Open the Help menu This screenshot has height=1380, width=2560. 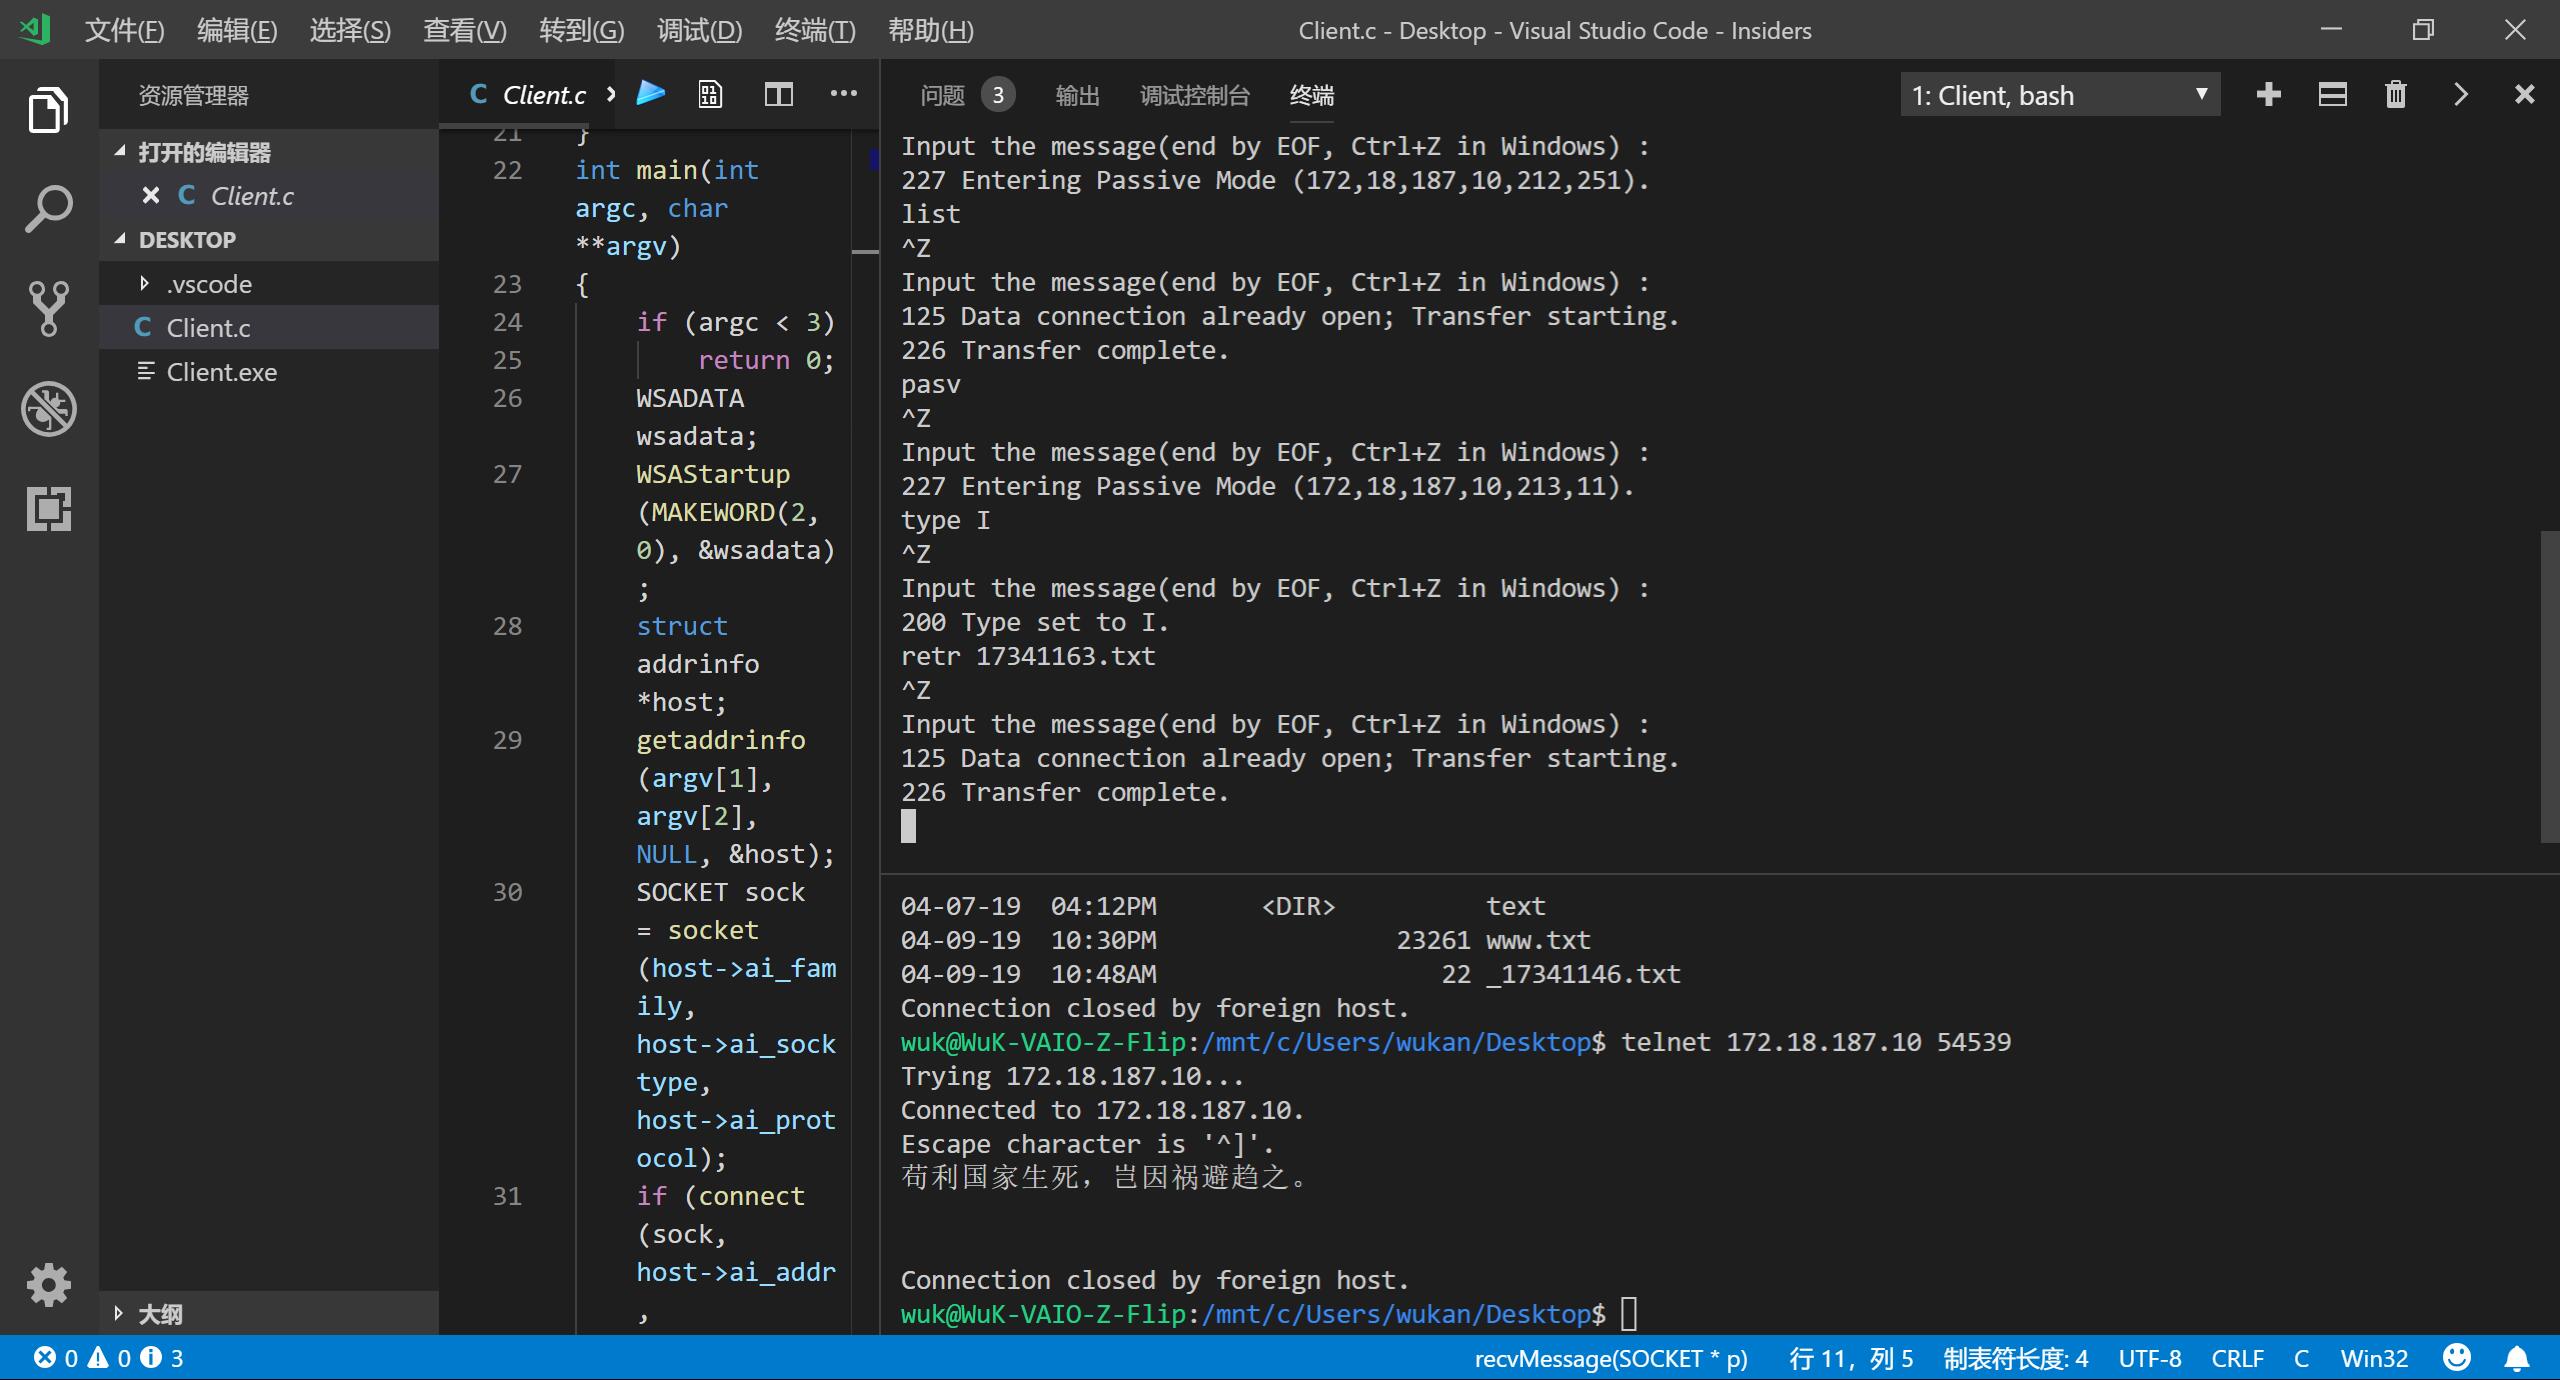[931, 30]
